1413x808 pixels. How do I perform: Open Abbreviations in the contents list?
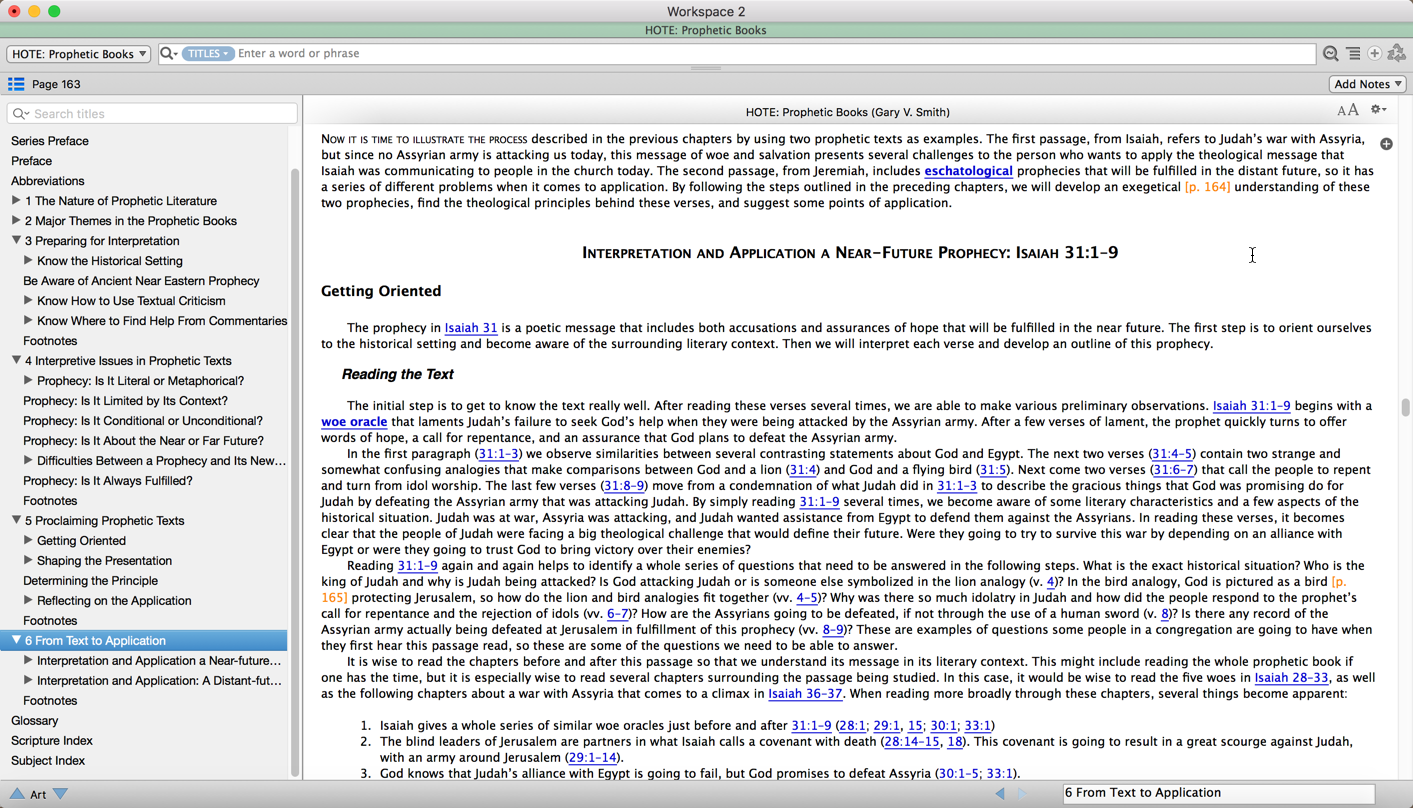(x=47, y=181)
